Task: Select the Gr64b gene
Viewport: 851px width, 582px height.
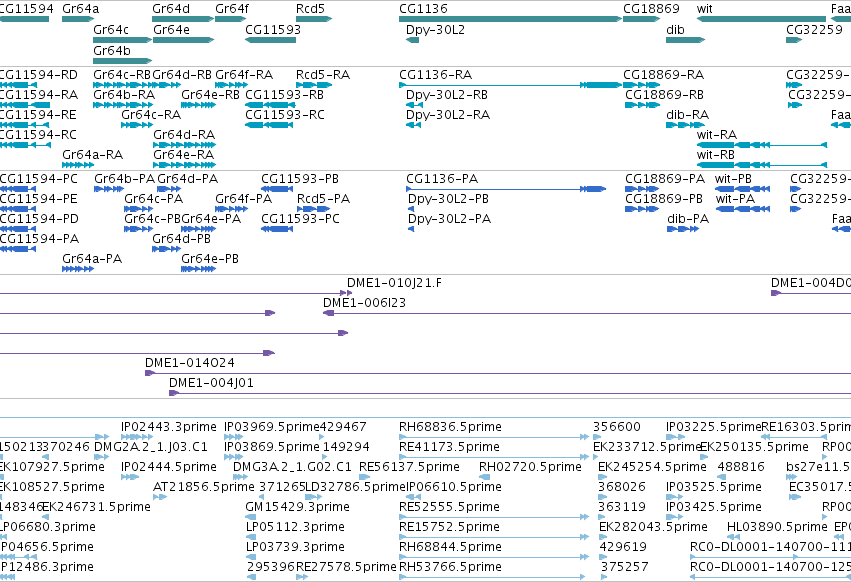Action: click(x=123, y=60)
